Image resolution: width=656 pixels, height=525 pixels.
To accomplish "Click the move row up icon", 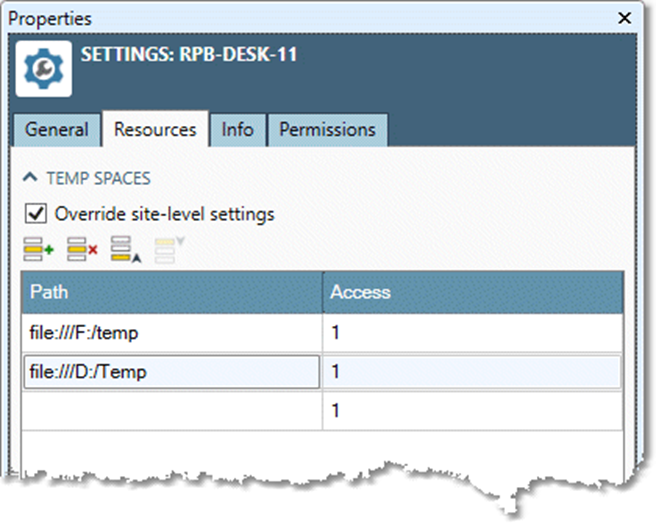I will [125, 249].
